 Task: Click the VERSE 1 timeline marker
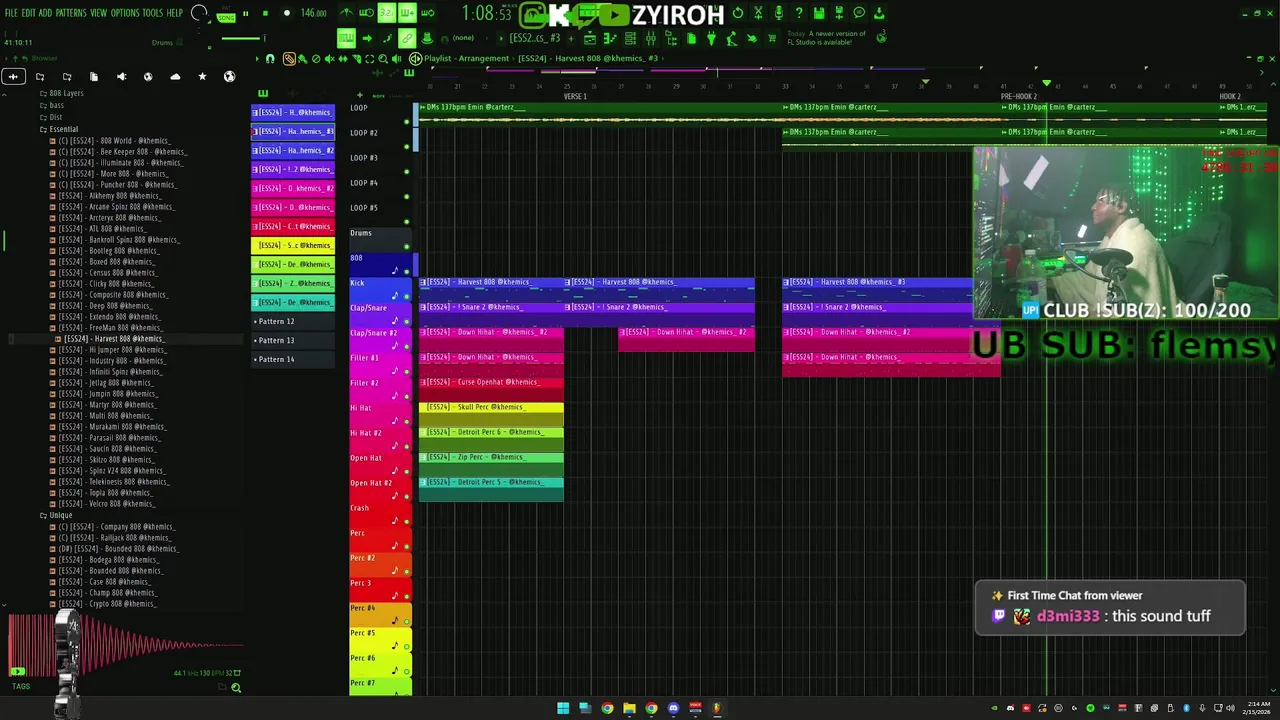[575, 97]
